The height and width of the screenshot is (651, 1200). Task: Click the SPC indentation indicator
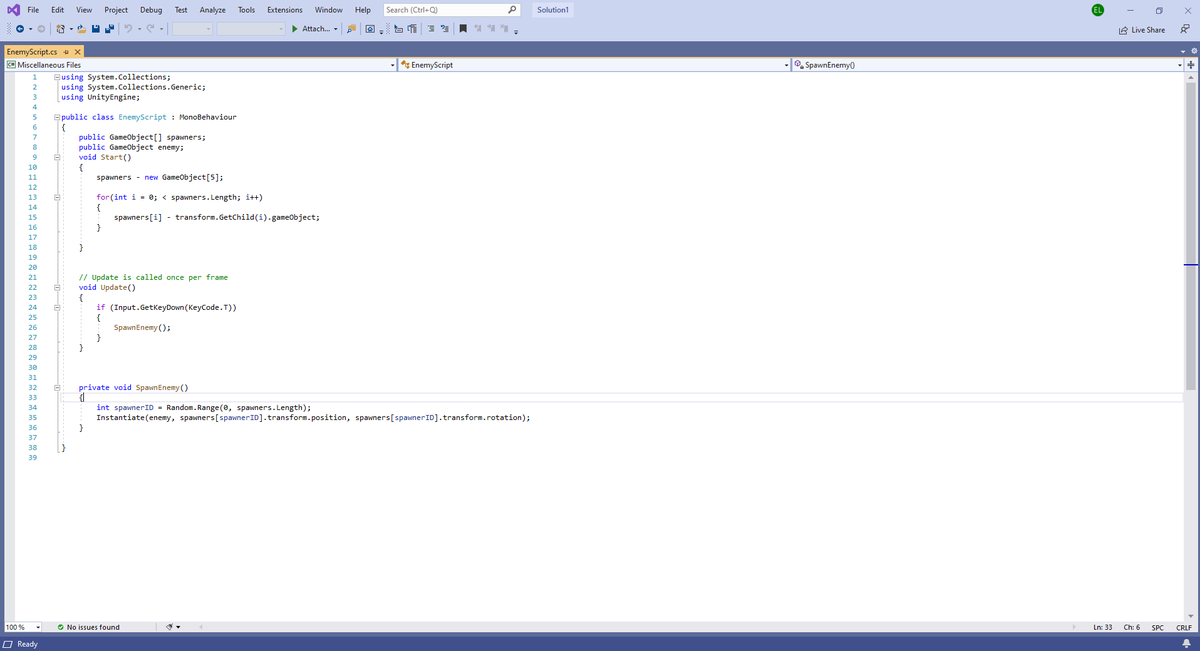point(1157,627)
